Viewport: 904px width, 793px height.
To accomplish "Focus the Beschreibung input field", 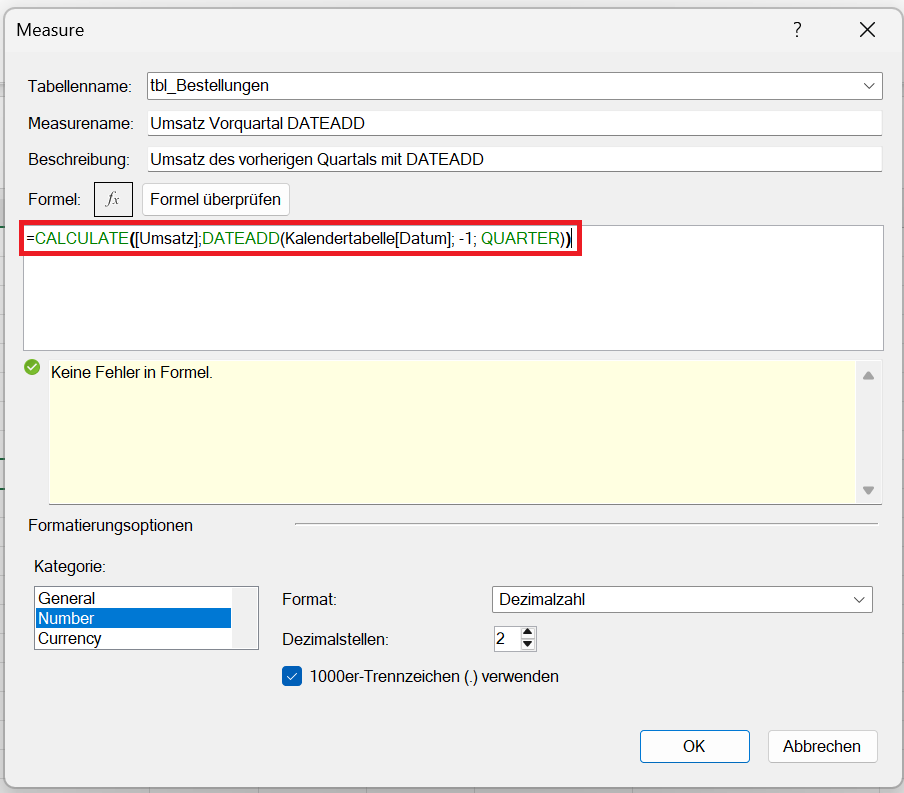I will (x=514, y=159).
